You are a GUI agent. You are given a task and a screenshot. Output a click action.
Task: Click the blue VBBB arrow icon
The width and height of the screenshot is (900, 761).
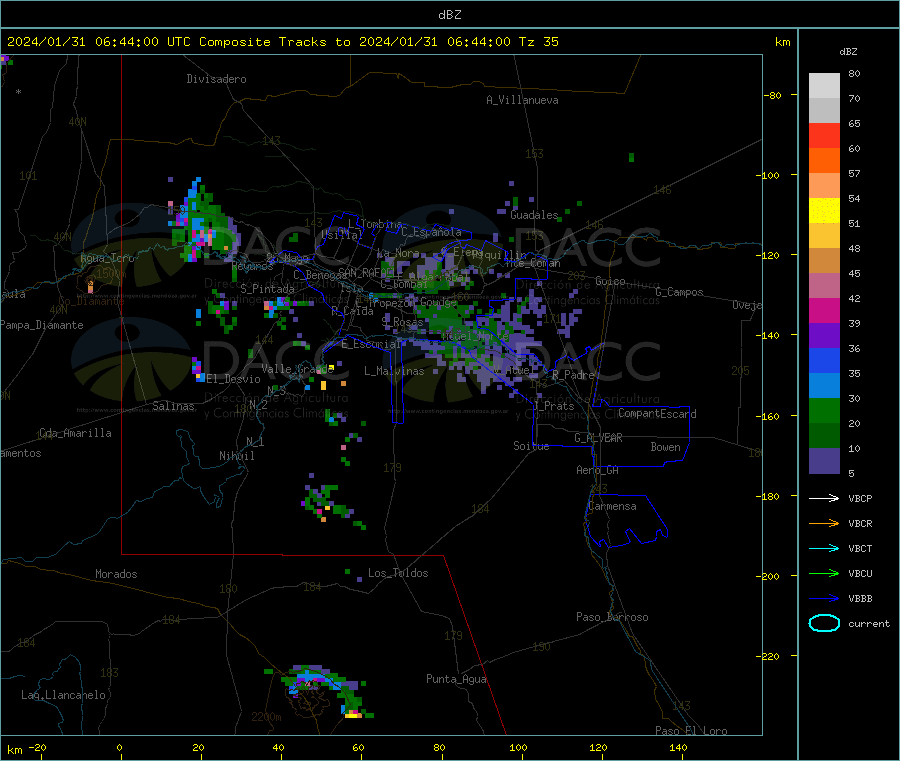click(x=824, y=598)
